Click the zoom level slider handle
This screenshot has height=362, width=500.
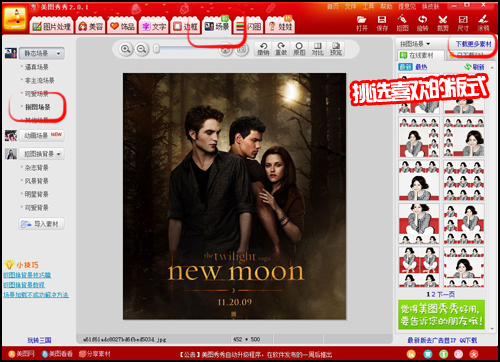156,49
